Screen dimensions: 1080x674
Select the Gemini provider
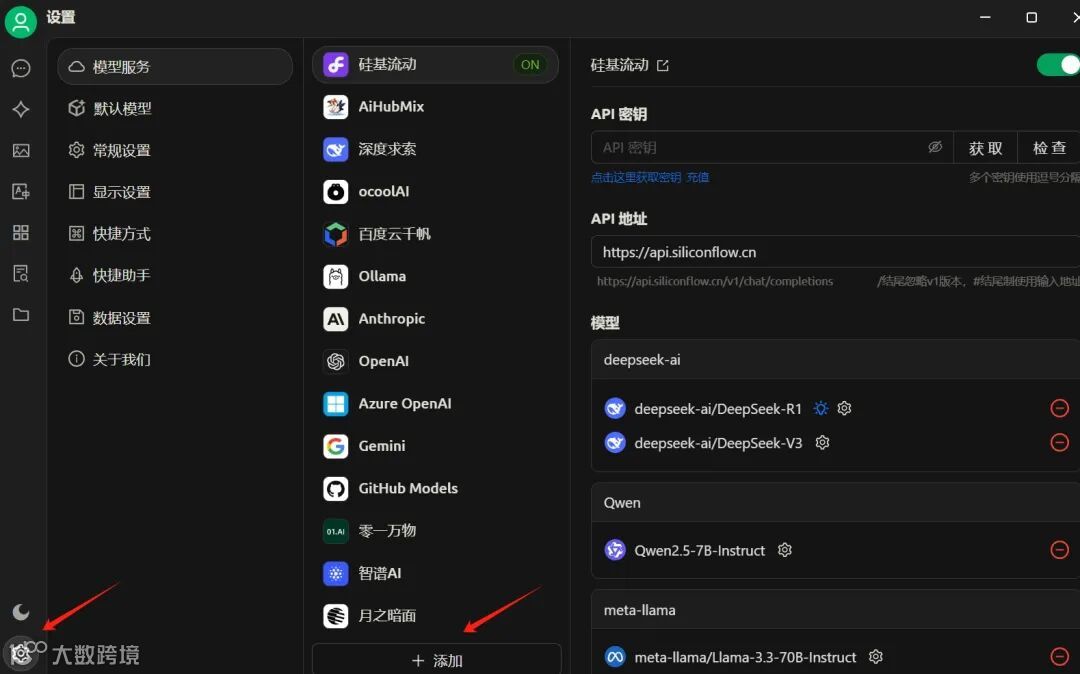[x=435, y=446]
